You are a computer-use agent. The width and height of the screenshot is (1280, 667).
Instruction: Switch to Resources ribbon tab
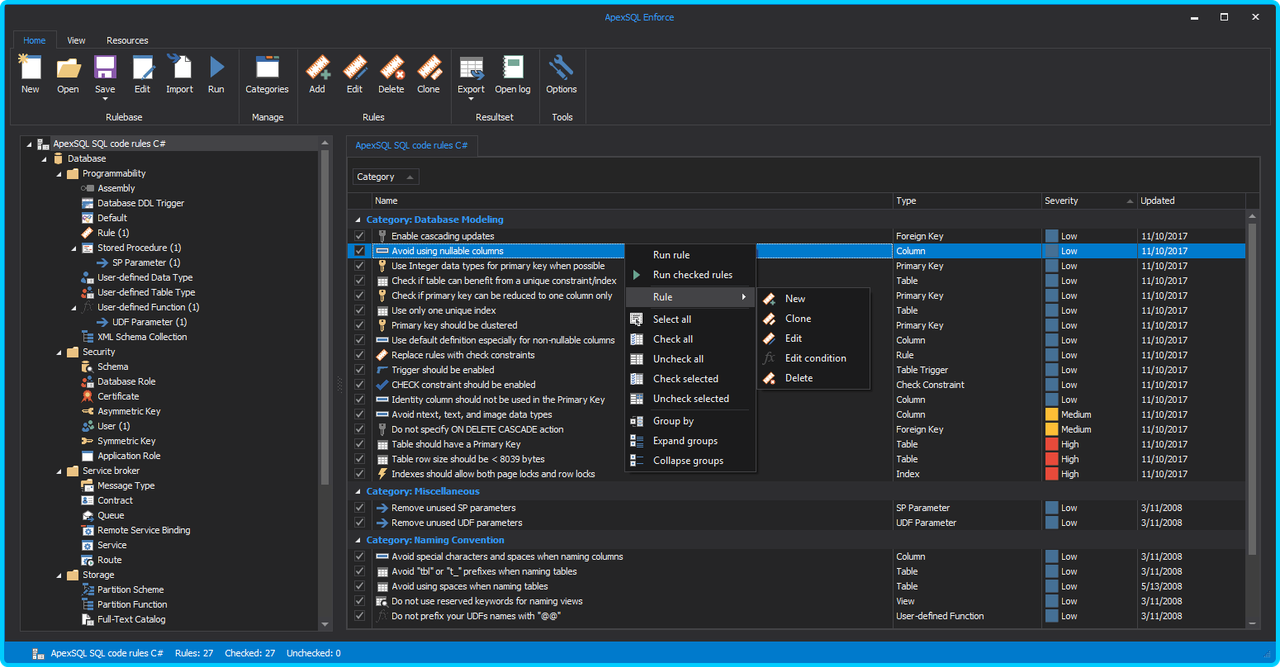click(127, 40)
